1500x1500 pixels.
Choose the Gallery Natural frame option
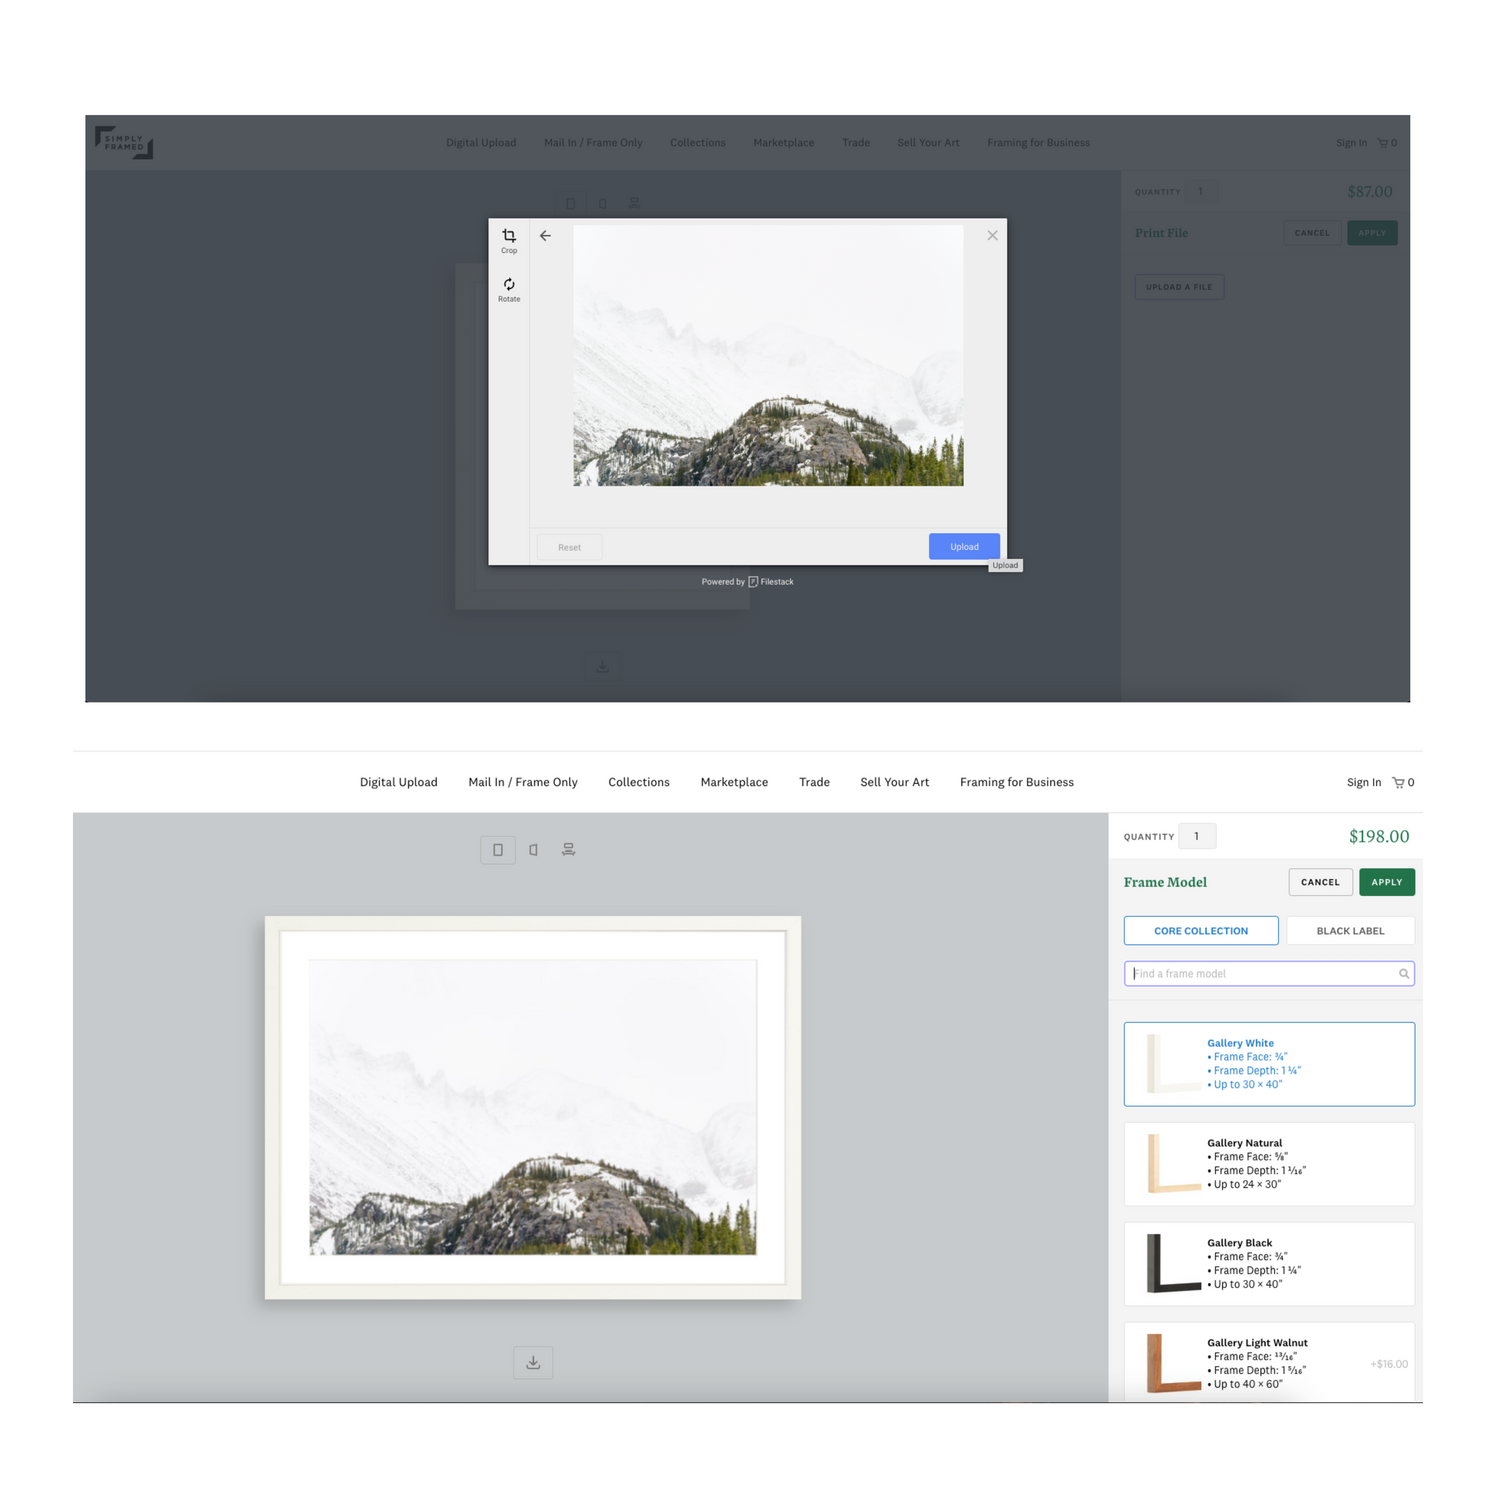[1268, 1164]
